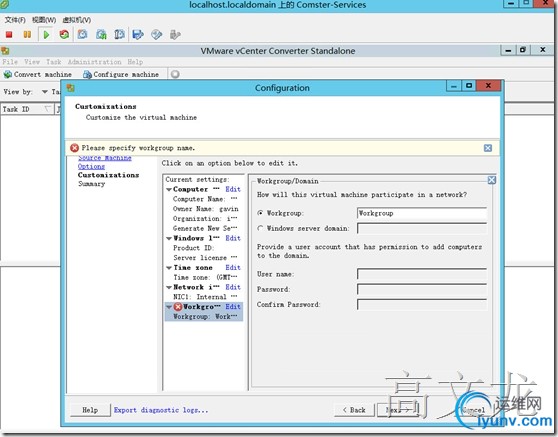The image size is (558, 437).
Task: Click the Task ID column header
Action: point(27,109)
